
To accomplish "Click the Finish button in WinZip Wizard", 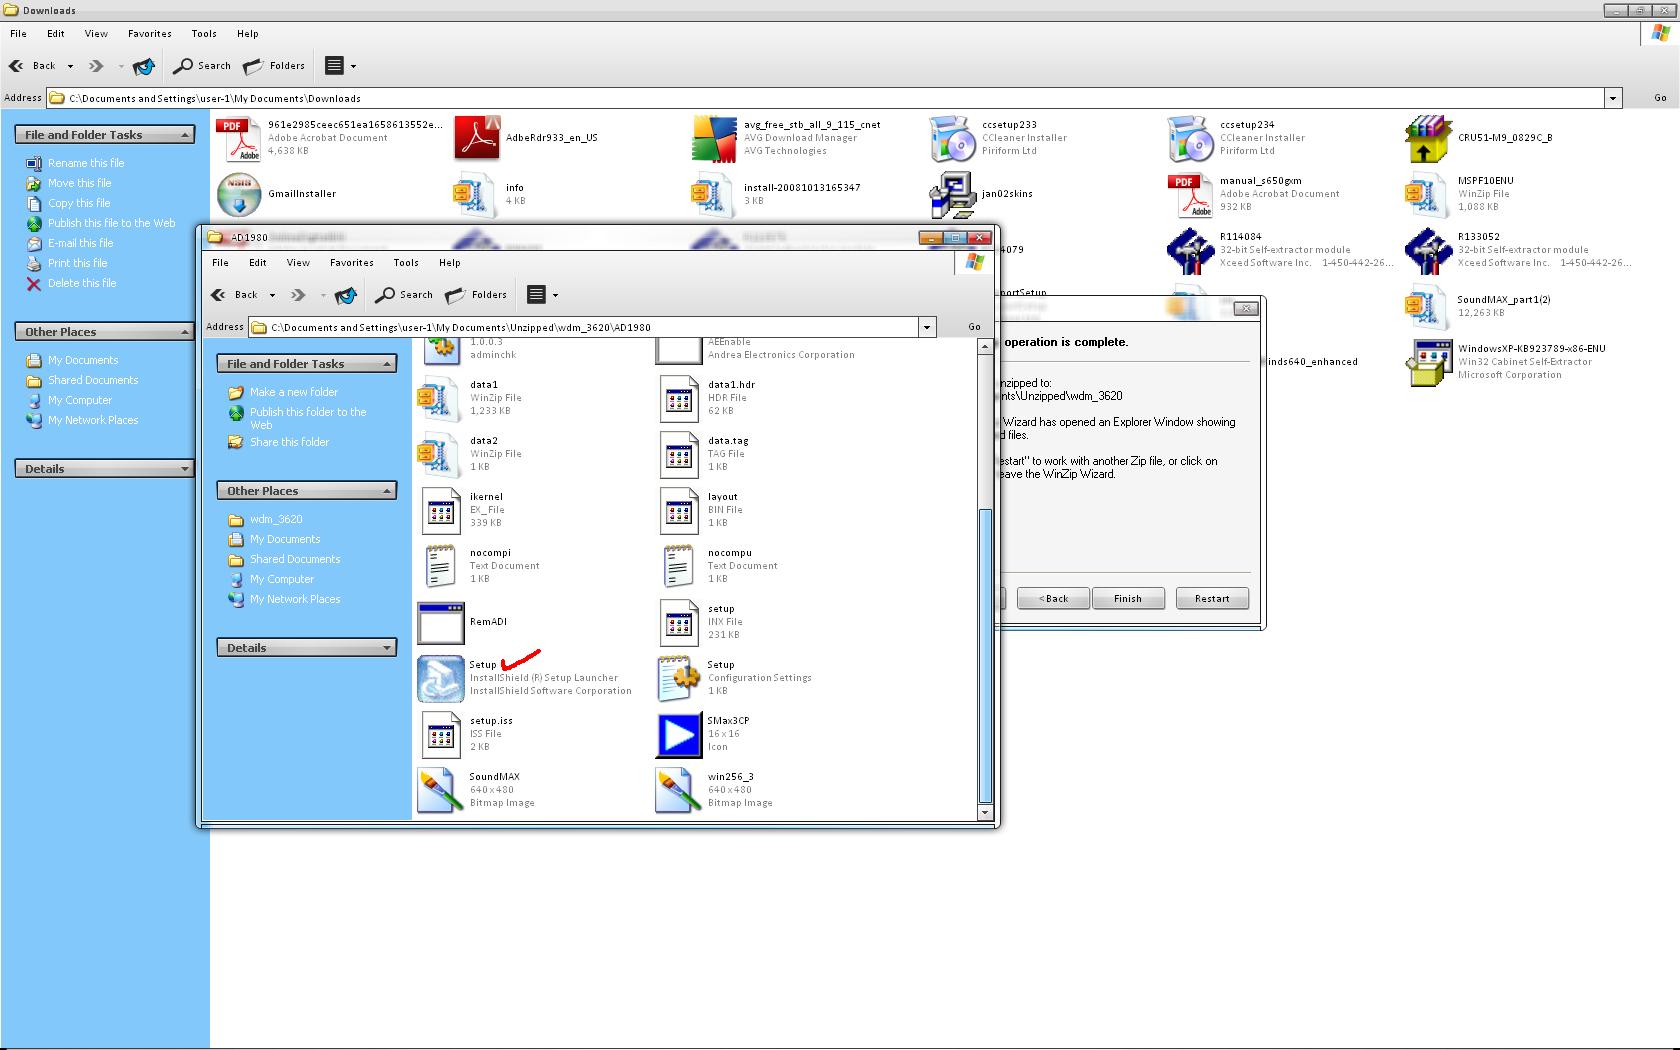I will 1127,599.
